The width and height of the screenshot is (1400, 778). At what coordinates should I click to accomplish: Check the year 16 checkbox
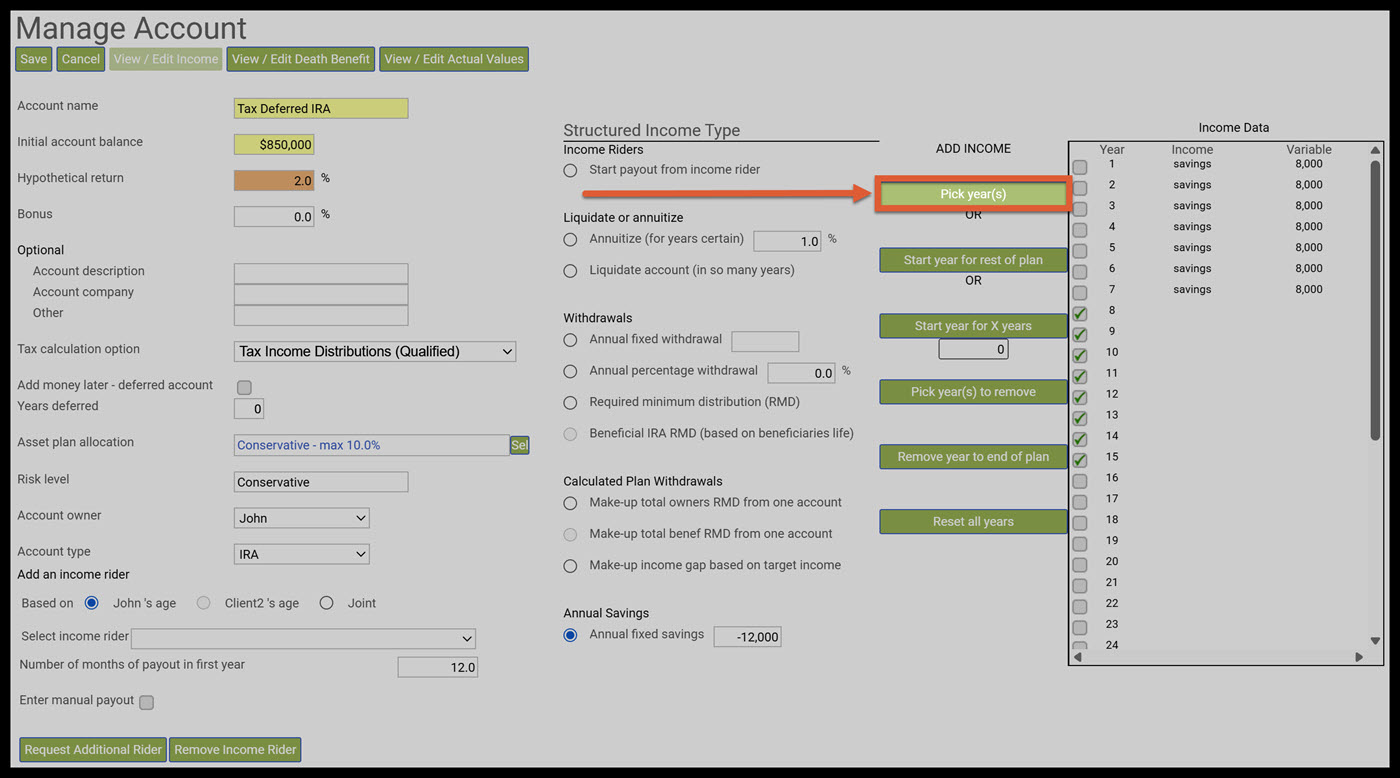tap(1080, 481)
